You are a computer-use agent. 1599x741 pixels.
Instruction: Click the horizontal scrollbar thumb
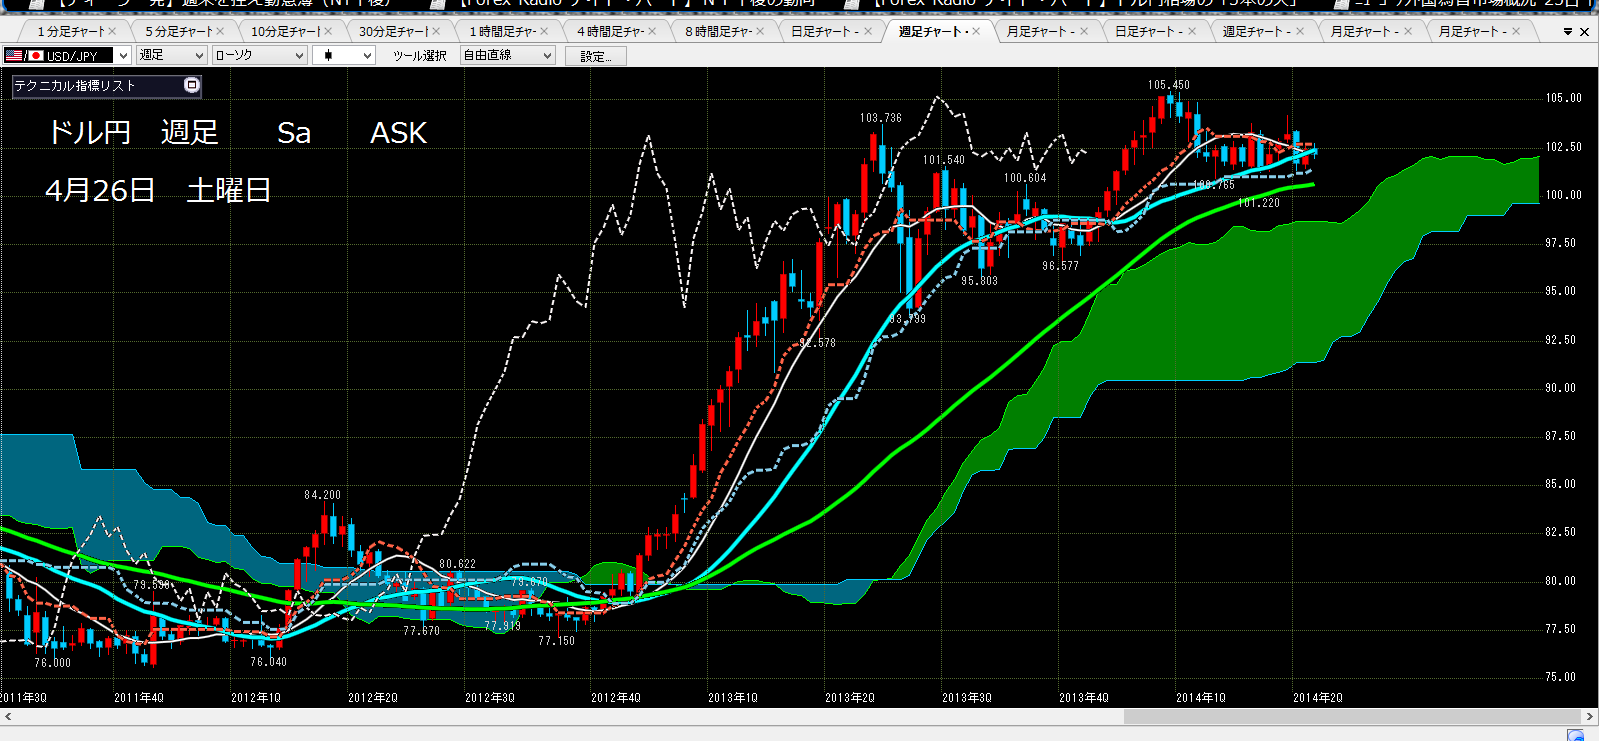click(x=1352, y=717)
